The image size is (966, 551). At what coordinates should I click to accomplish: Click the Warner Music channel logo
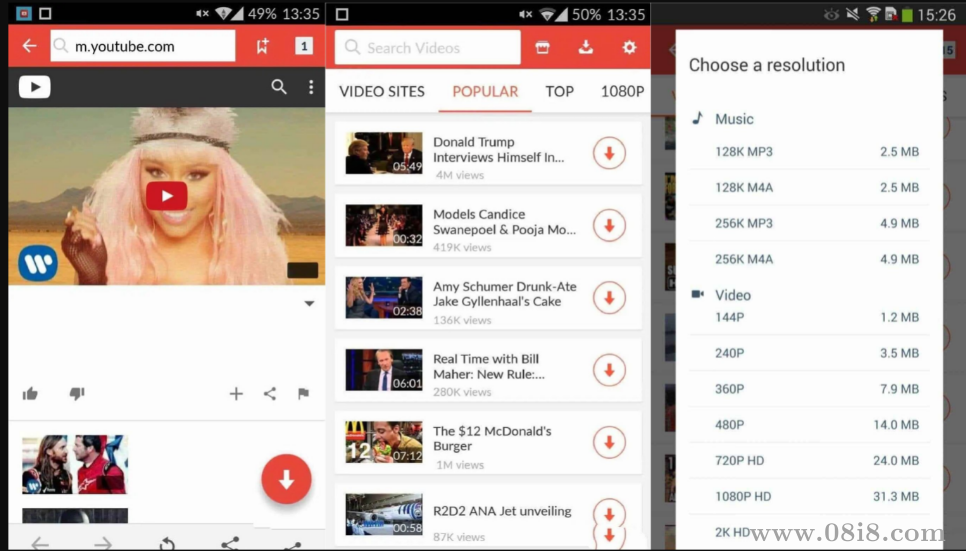point(38,263)
